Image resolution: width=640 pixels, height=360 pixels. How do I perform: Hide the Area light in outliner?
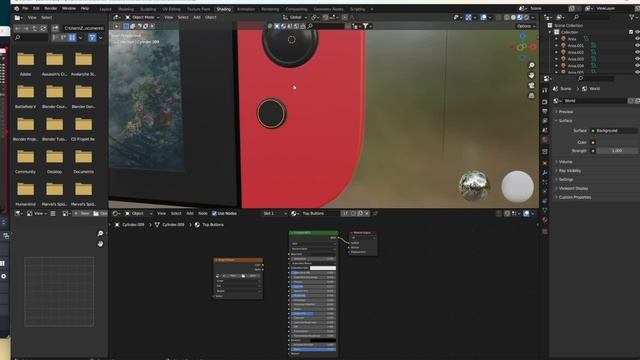tap(637, 39)
